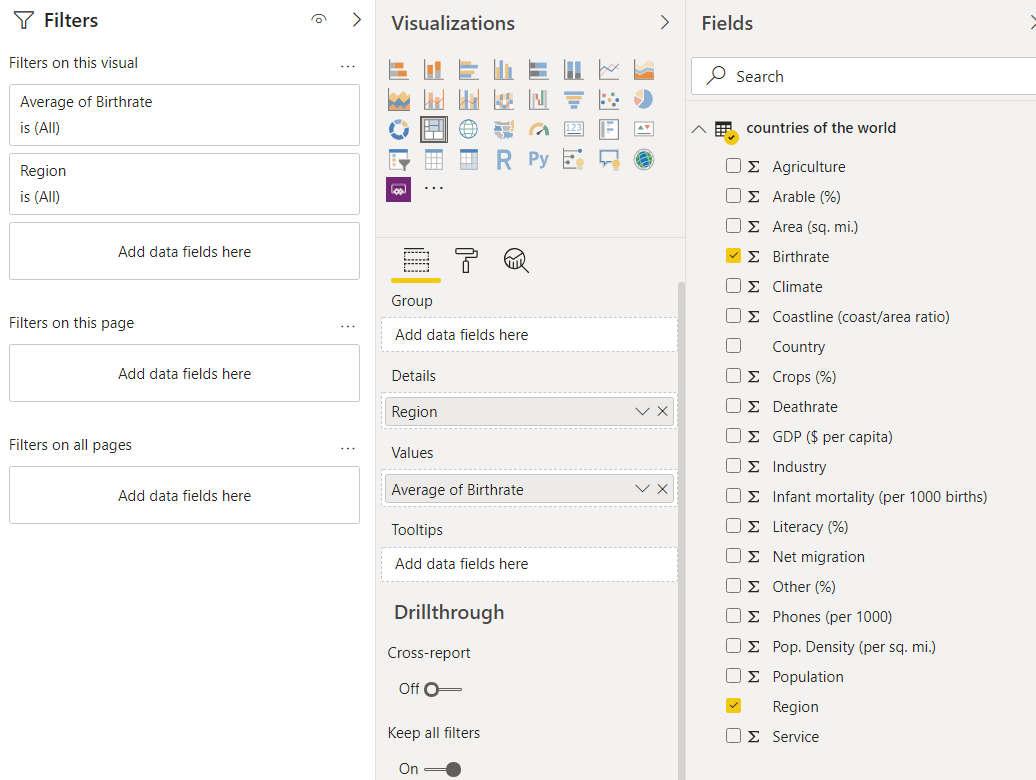This screenshot has height=780, width=1036.
Task: Select the gauge visualization icon
Action: click(539, 129)
